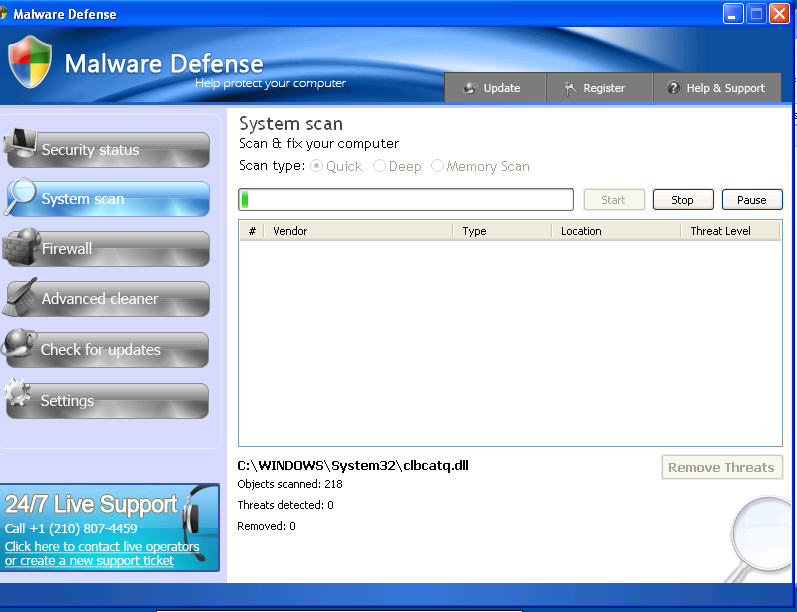Screen dimensions: 797x612
Task: Open Check for updates section
Action: (x=108, y=350)
